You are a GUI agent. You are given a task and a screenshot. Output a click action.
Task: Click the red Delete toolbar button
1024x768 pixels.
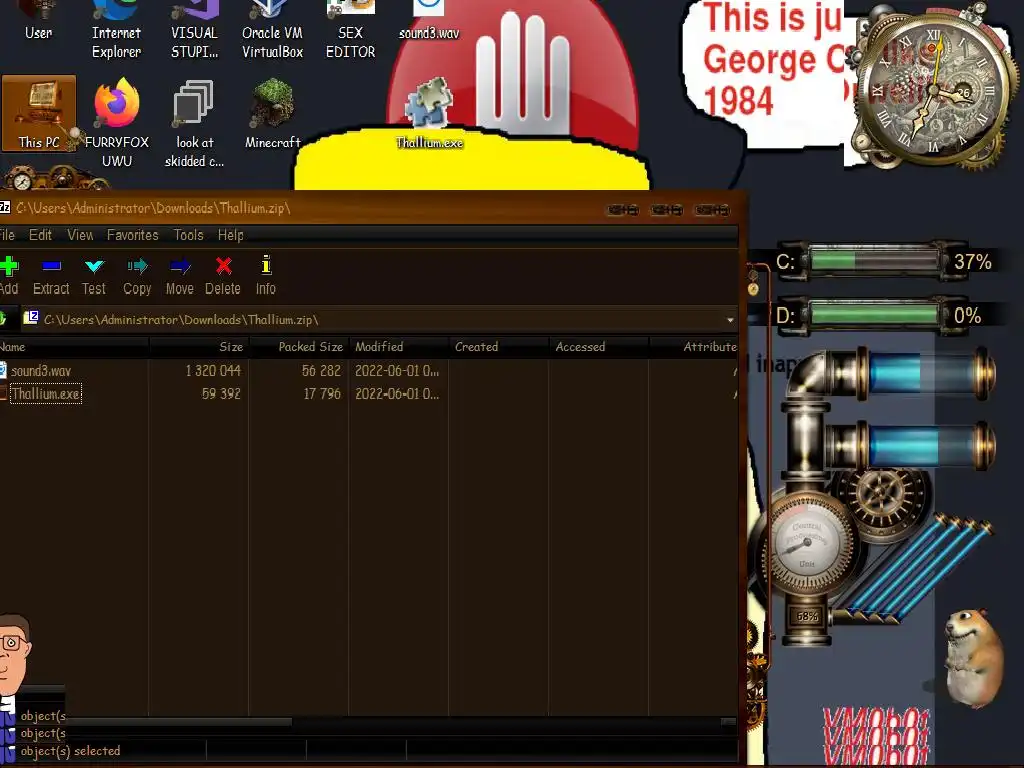pyautogui.click(x=223, y=276)
